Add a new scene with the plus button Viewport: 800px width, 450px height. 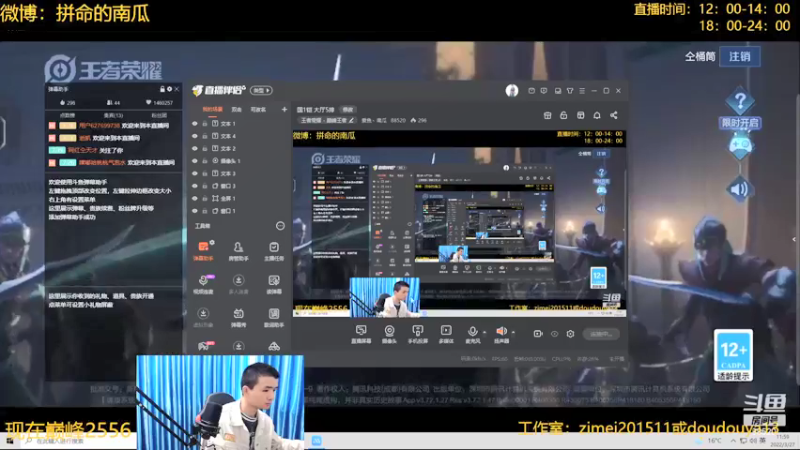point(284,109)
